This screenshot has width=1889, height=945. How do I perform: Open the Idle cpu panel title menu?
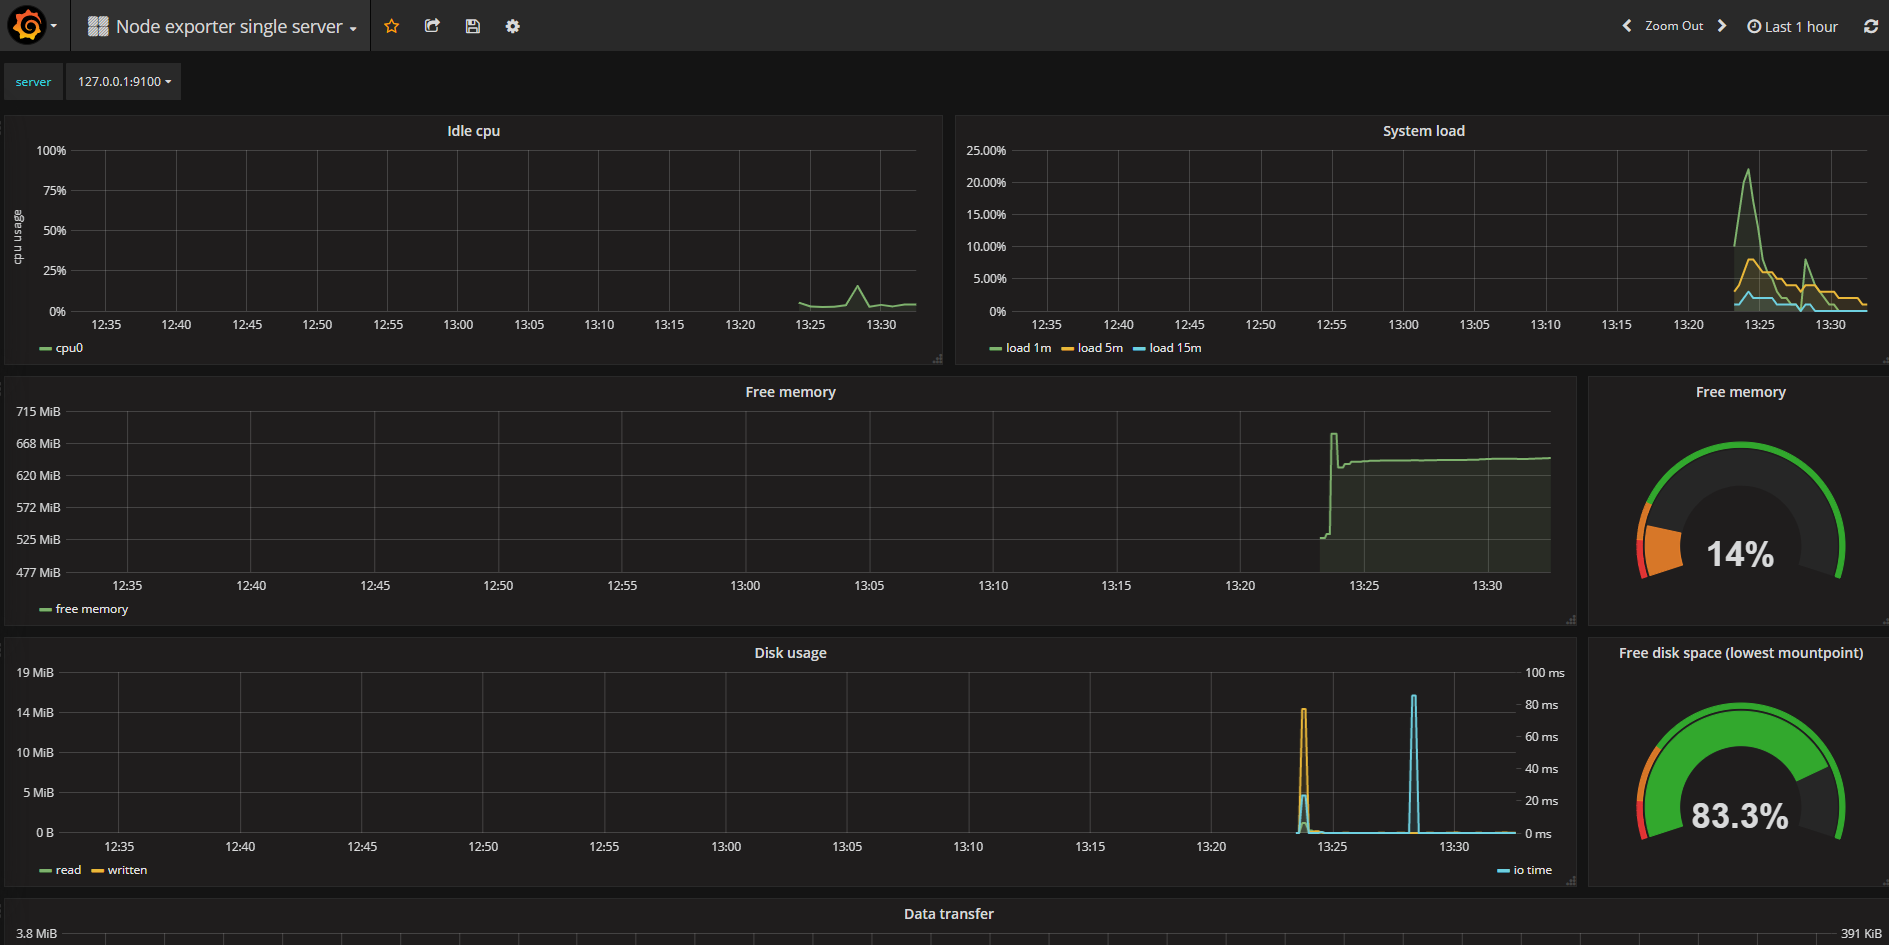(x=473, y=131)
